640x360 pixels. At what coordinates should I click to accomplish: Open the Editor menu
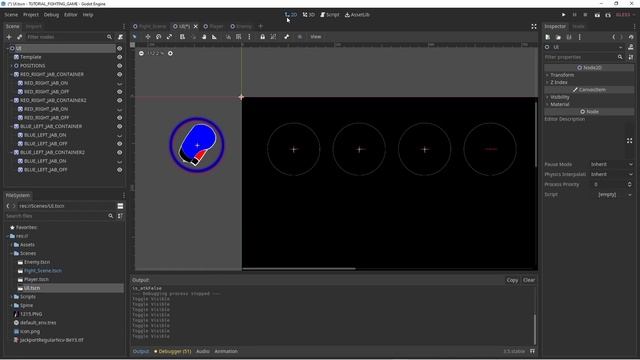point(71,15)
